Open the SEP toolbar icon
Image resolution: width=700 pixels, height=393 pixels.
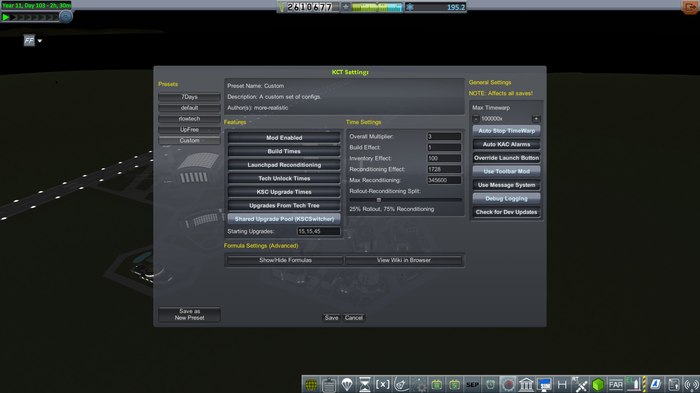coord(472,384)
